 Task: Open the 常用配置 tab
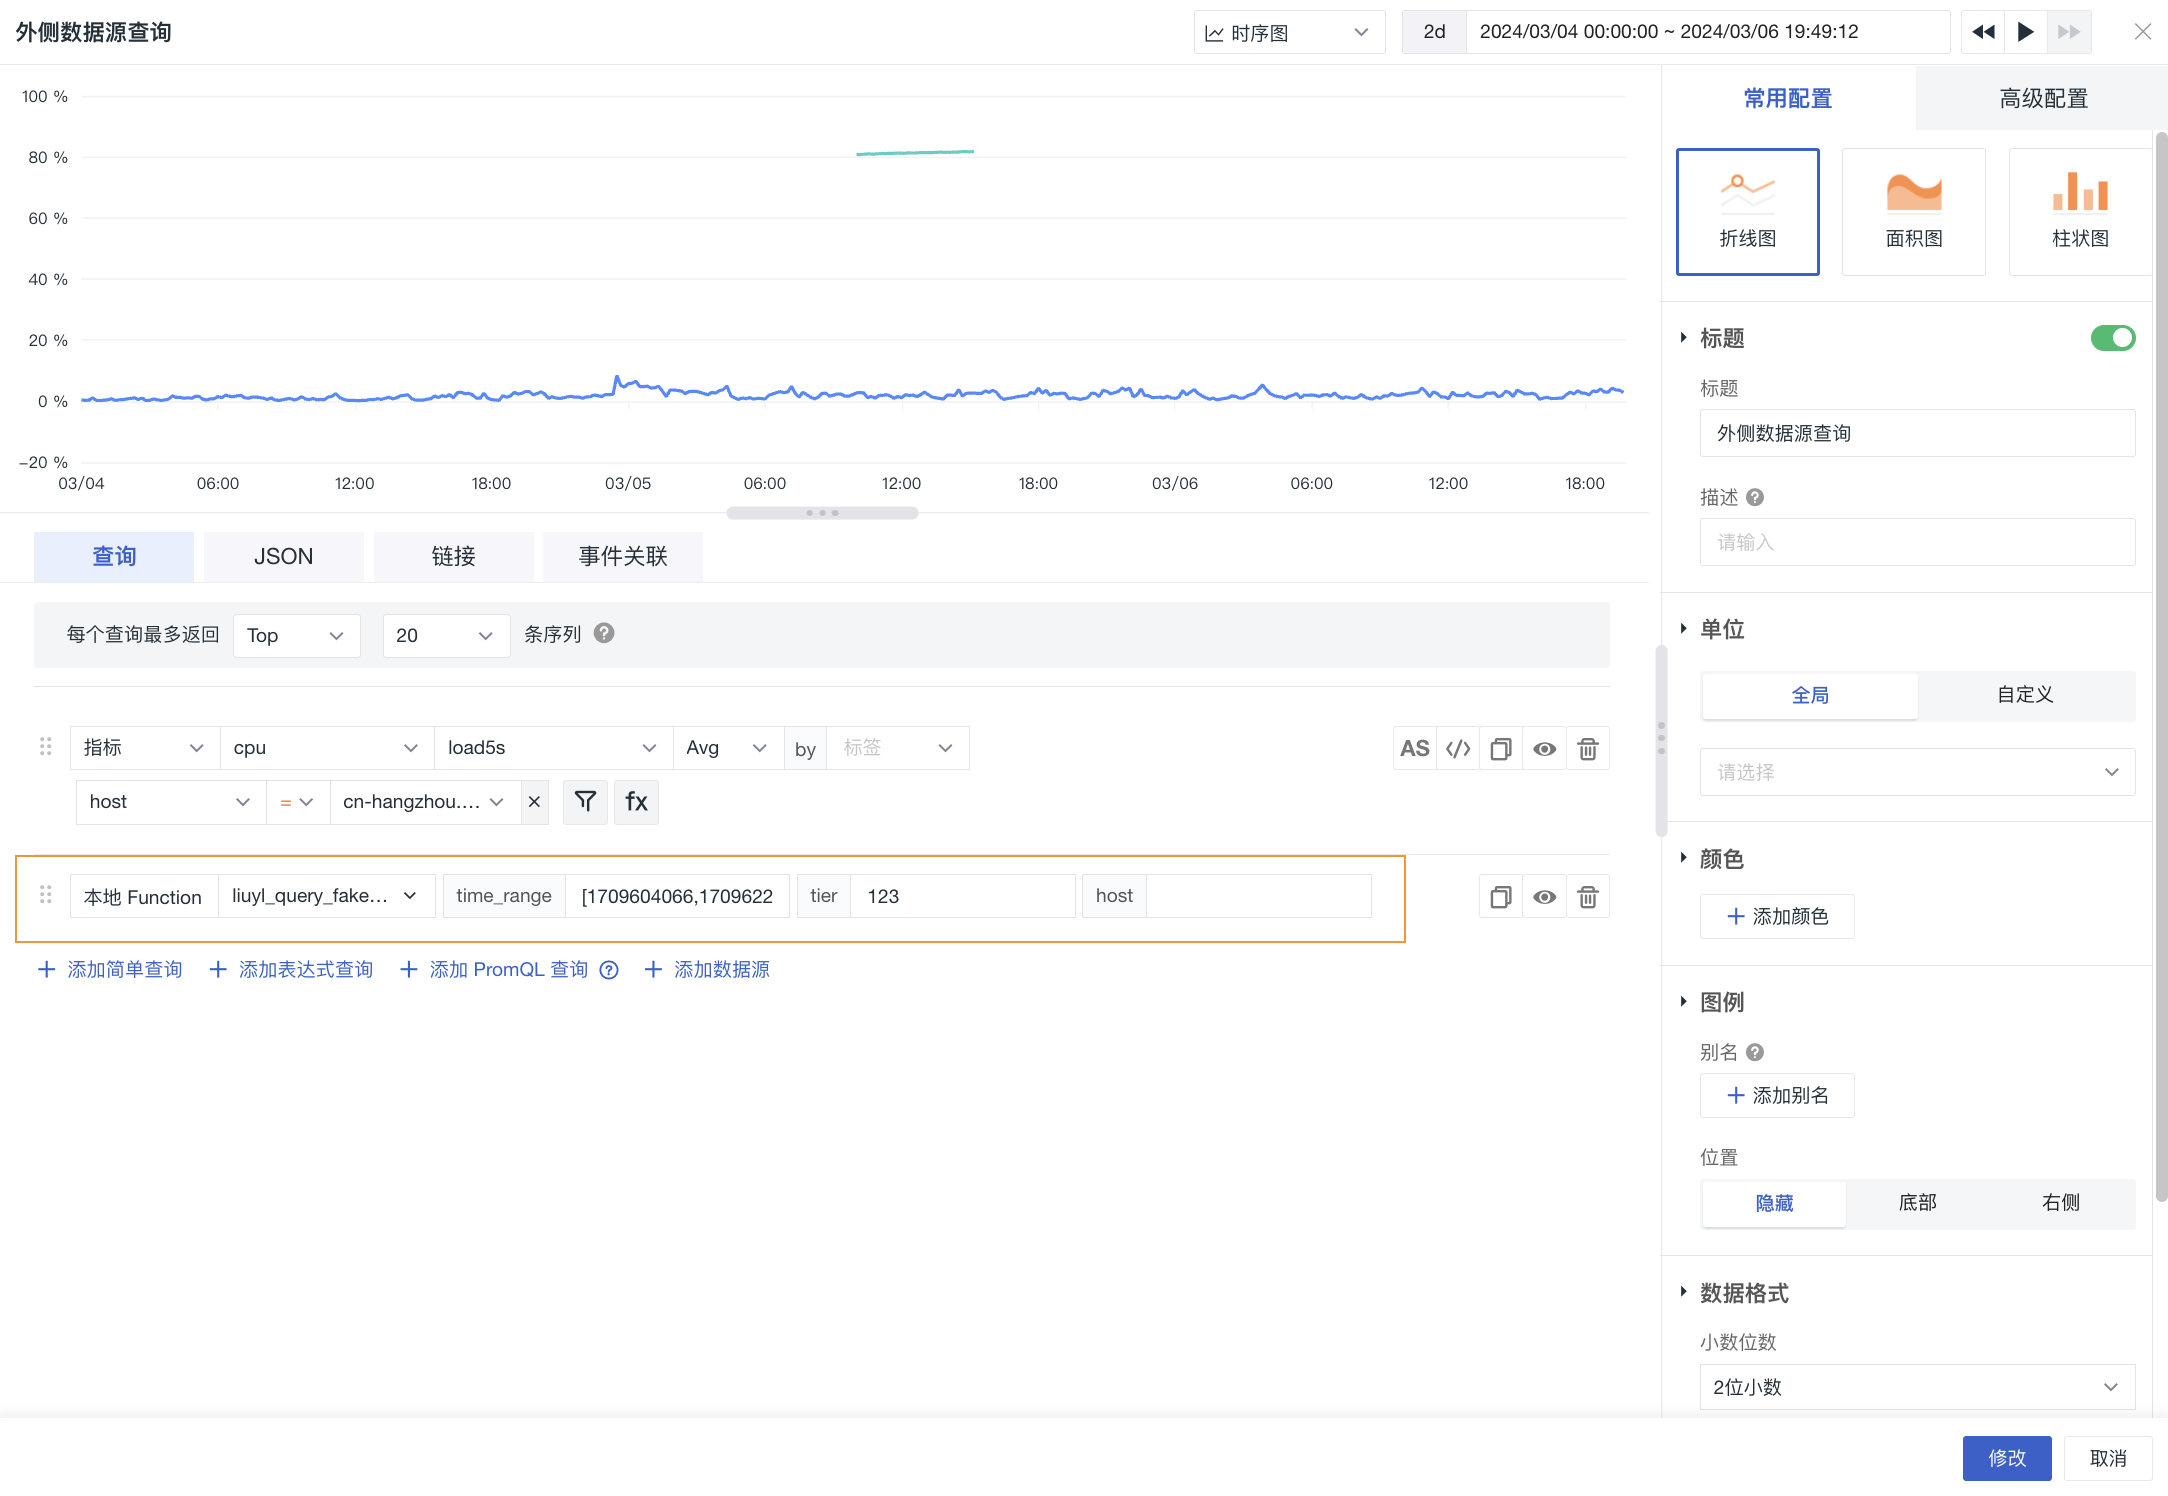(1788, 99)
